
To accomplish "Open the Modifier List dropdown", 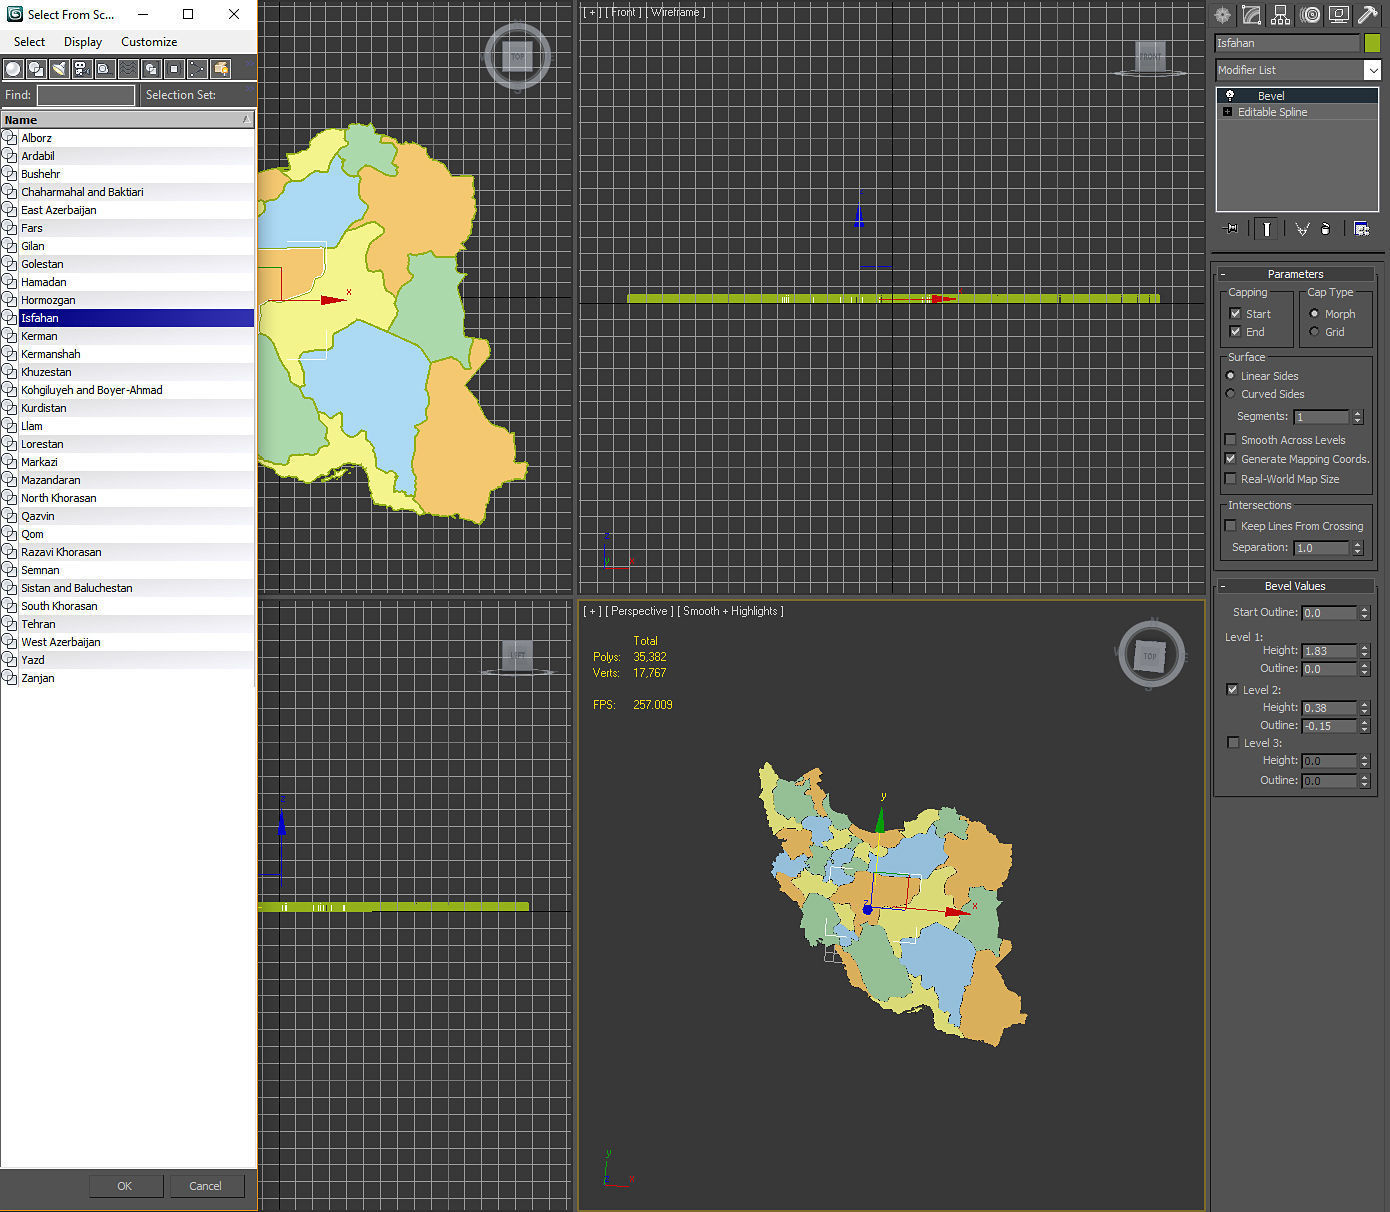I will pos(1376,70).
